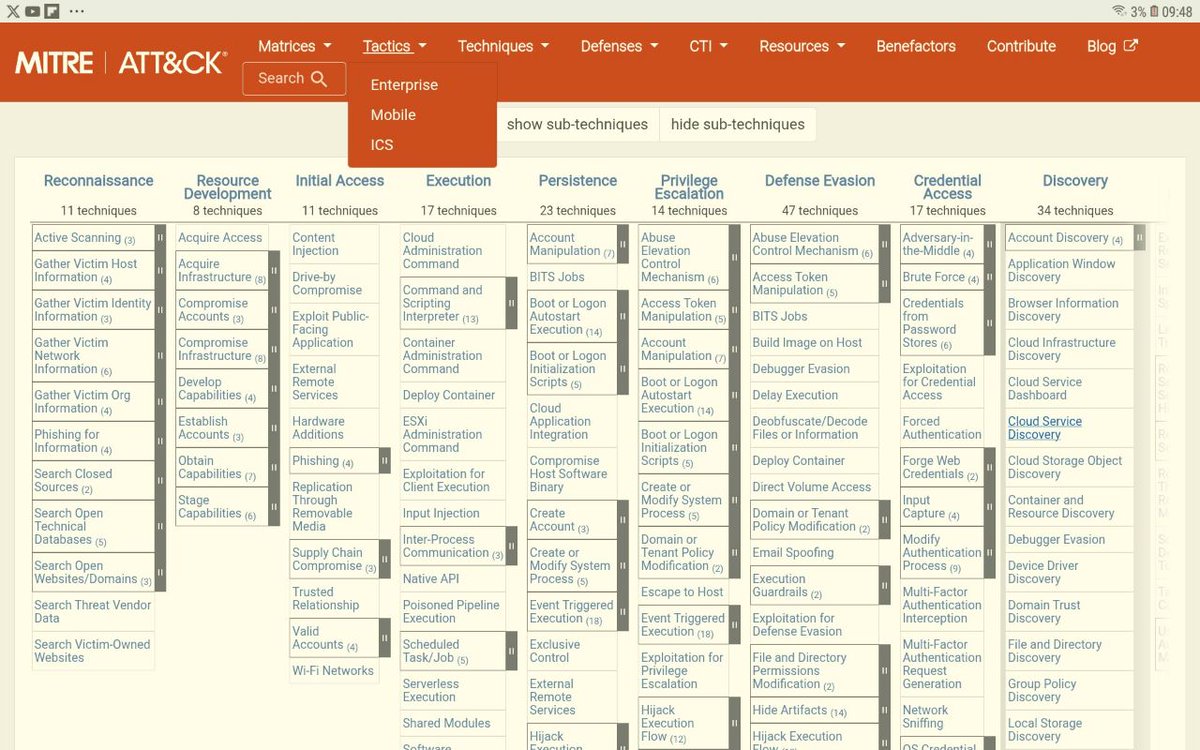Open Exclusive Control technique
The width and height of the screenshot is (1200, 750).
click(x=555, y=651)
